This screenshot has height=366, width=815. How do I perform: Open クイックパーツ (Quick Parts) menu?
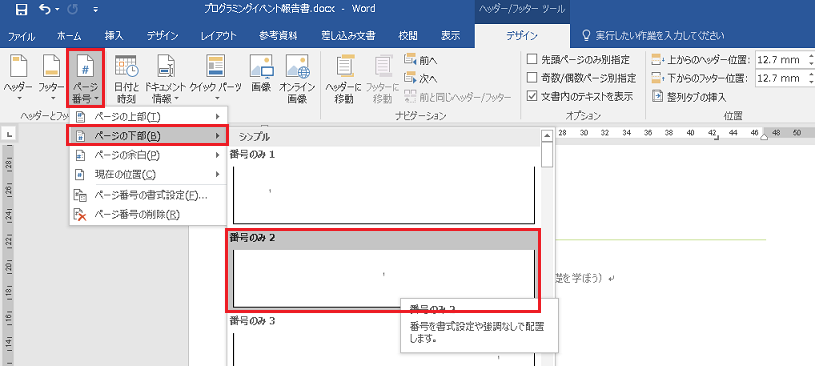pos(215,78)
